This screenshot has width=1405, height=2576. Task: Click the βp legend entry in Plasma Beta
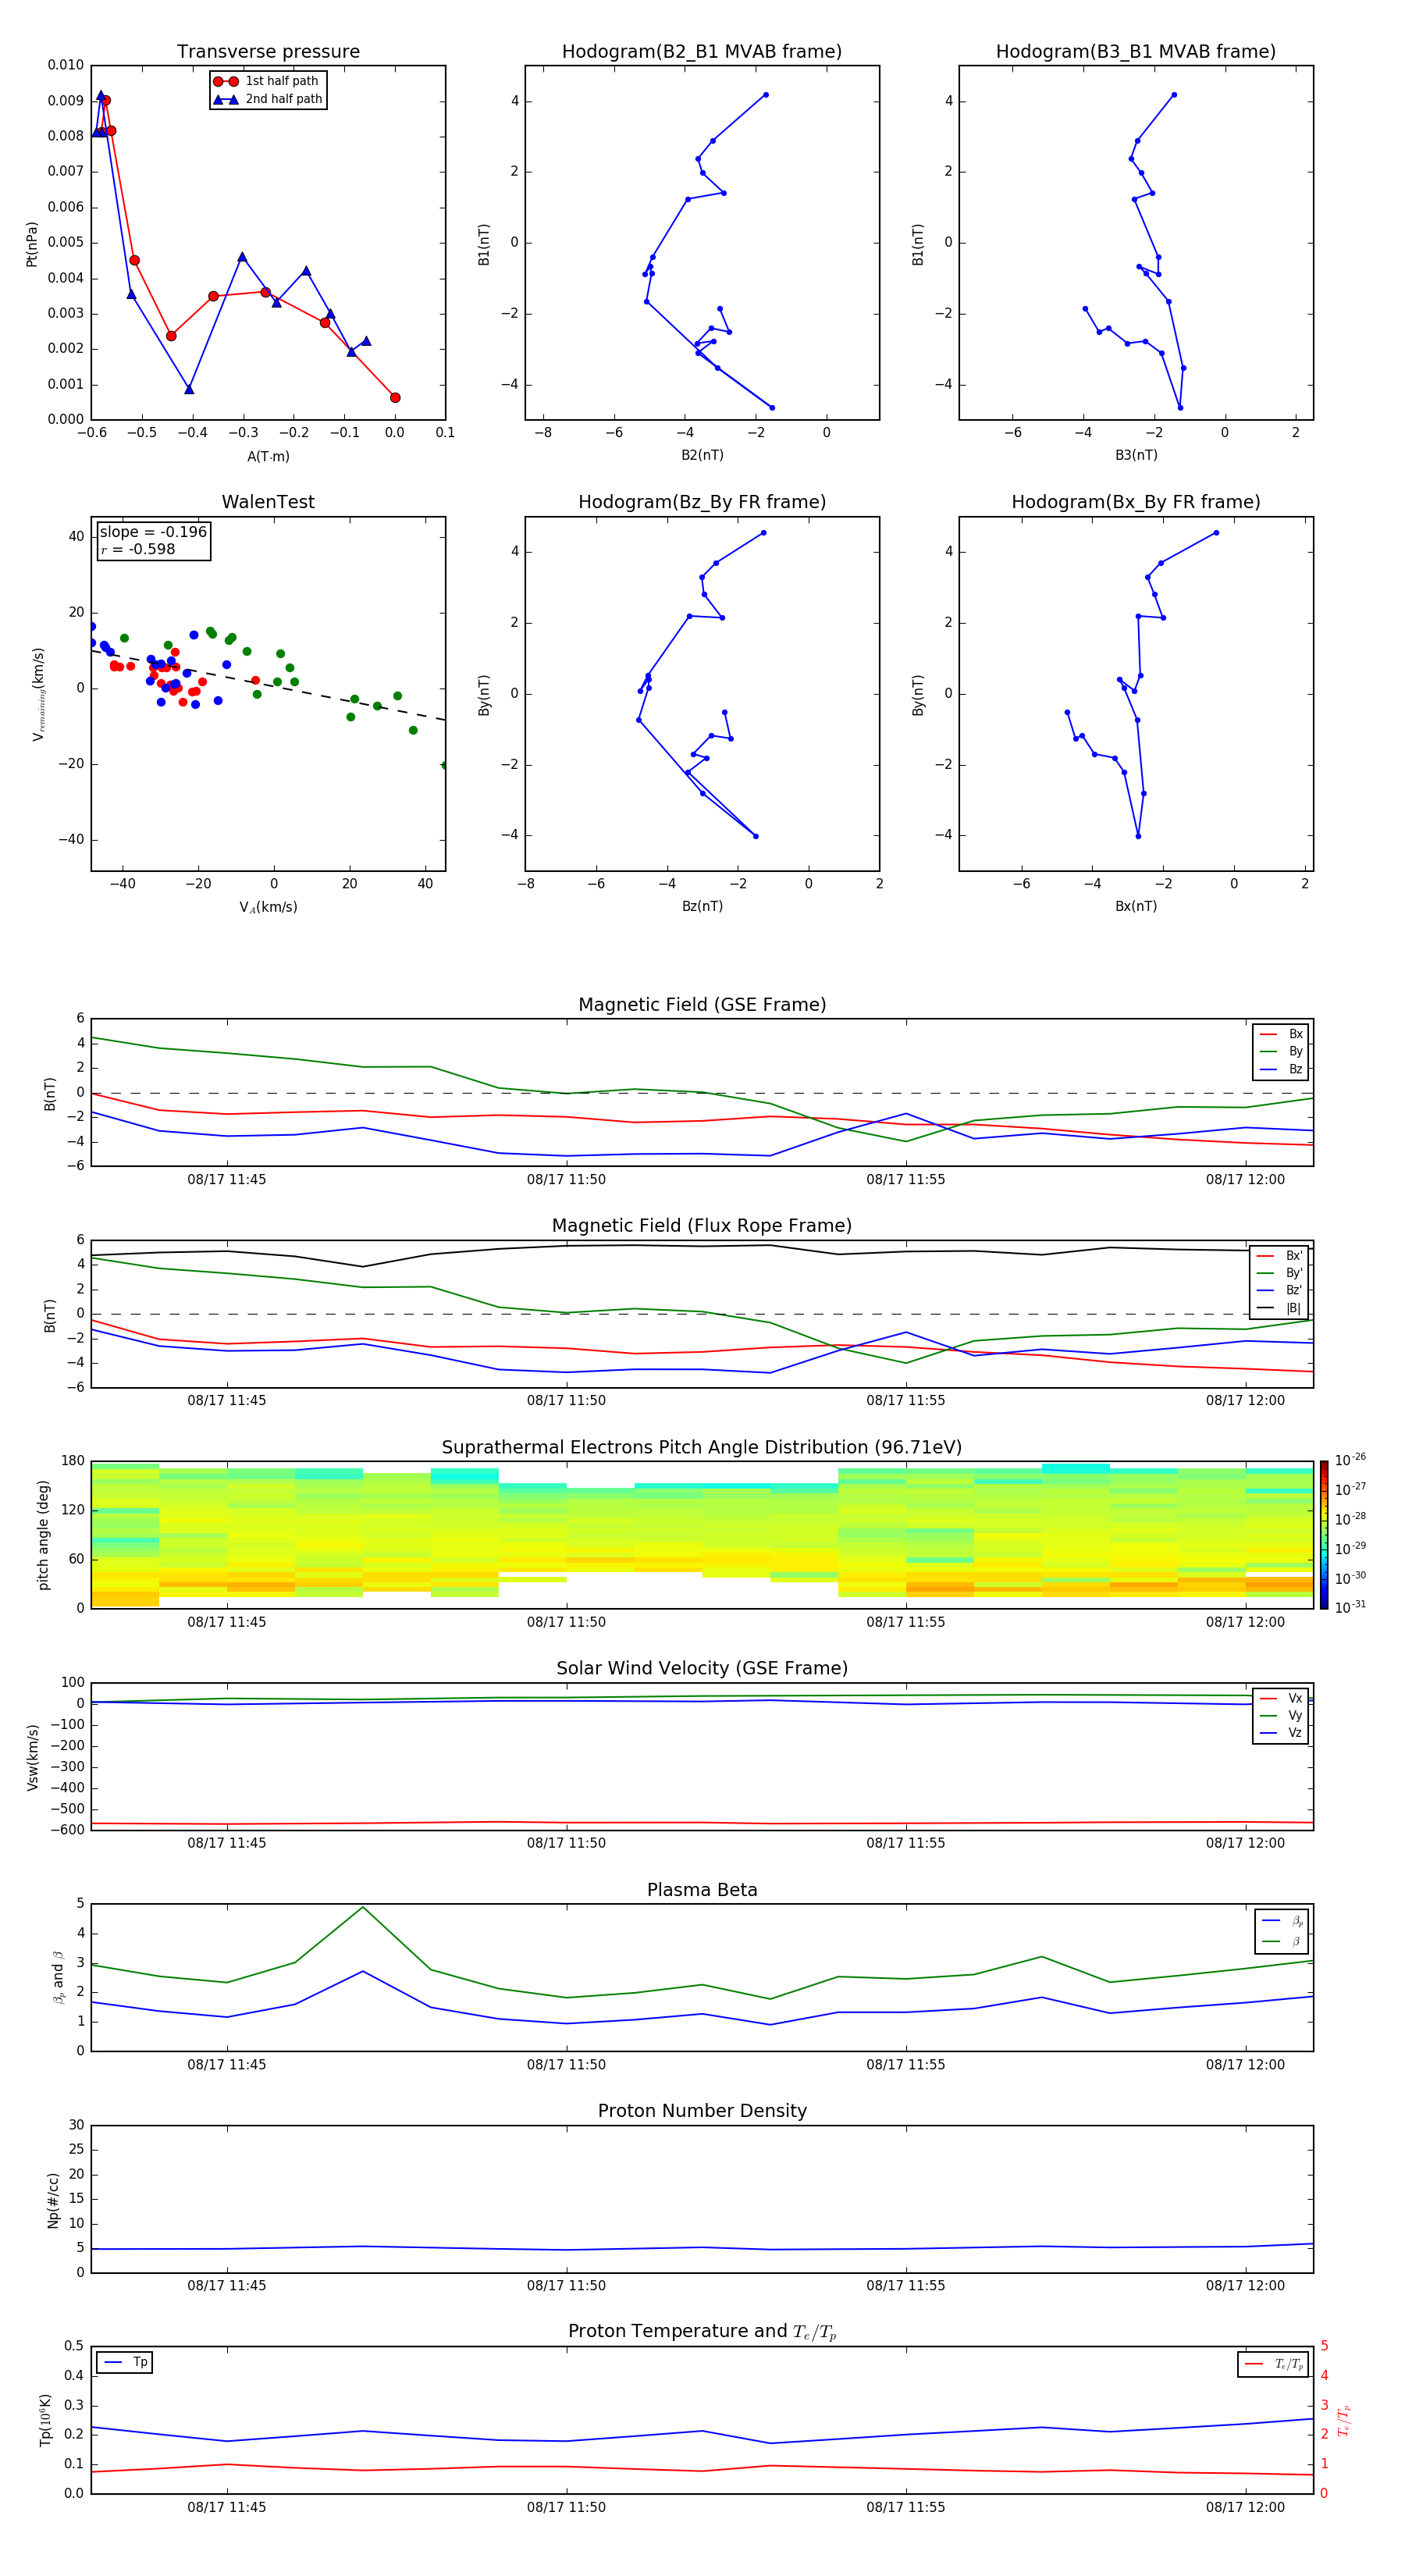1282,1921
